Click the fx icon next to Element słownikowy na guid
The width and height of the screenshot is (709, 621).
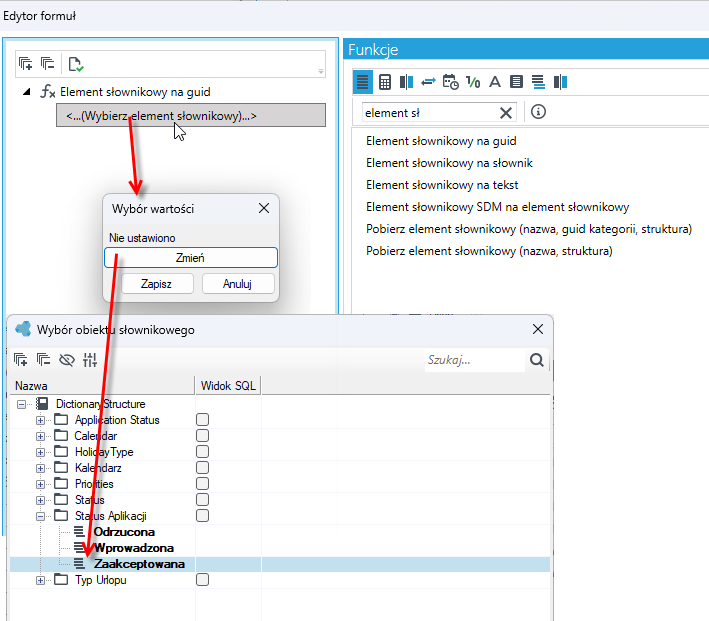click(x=47, y=92)
